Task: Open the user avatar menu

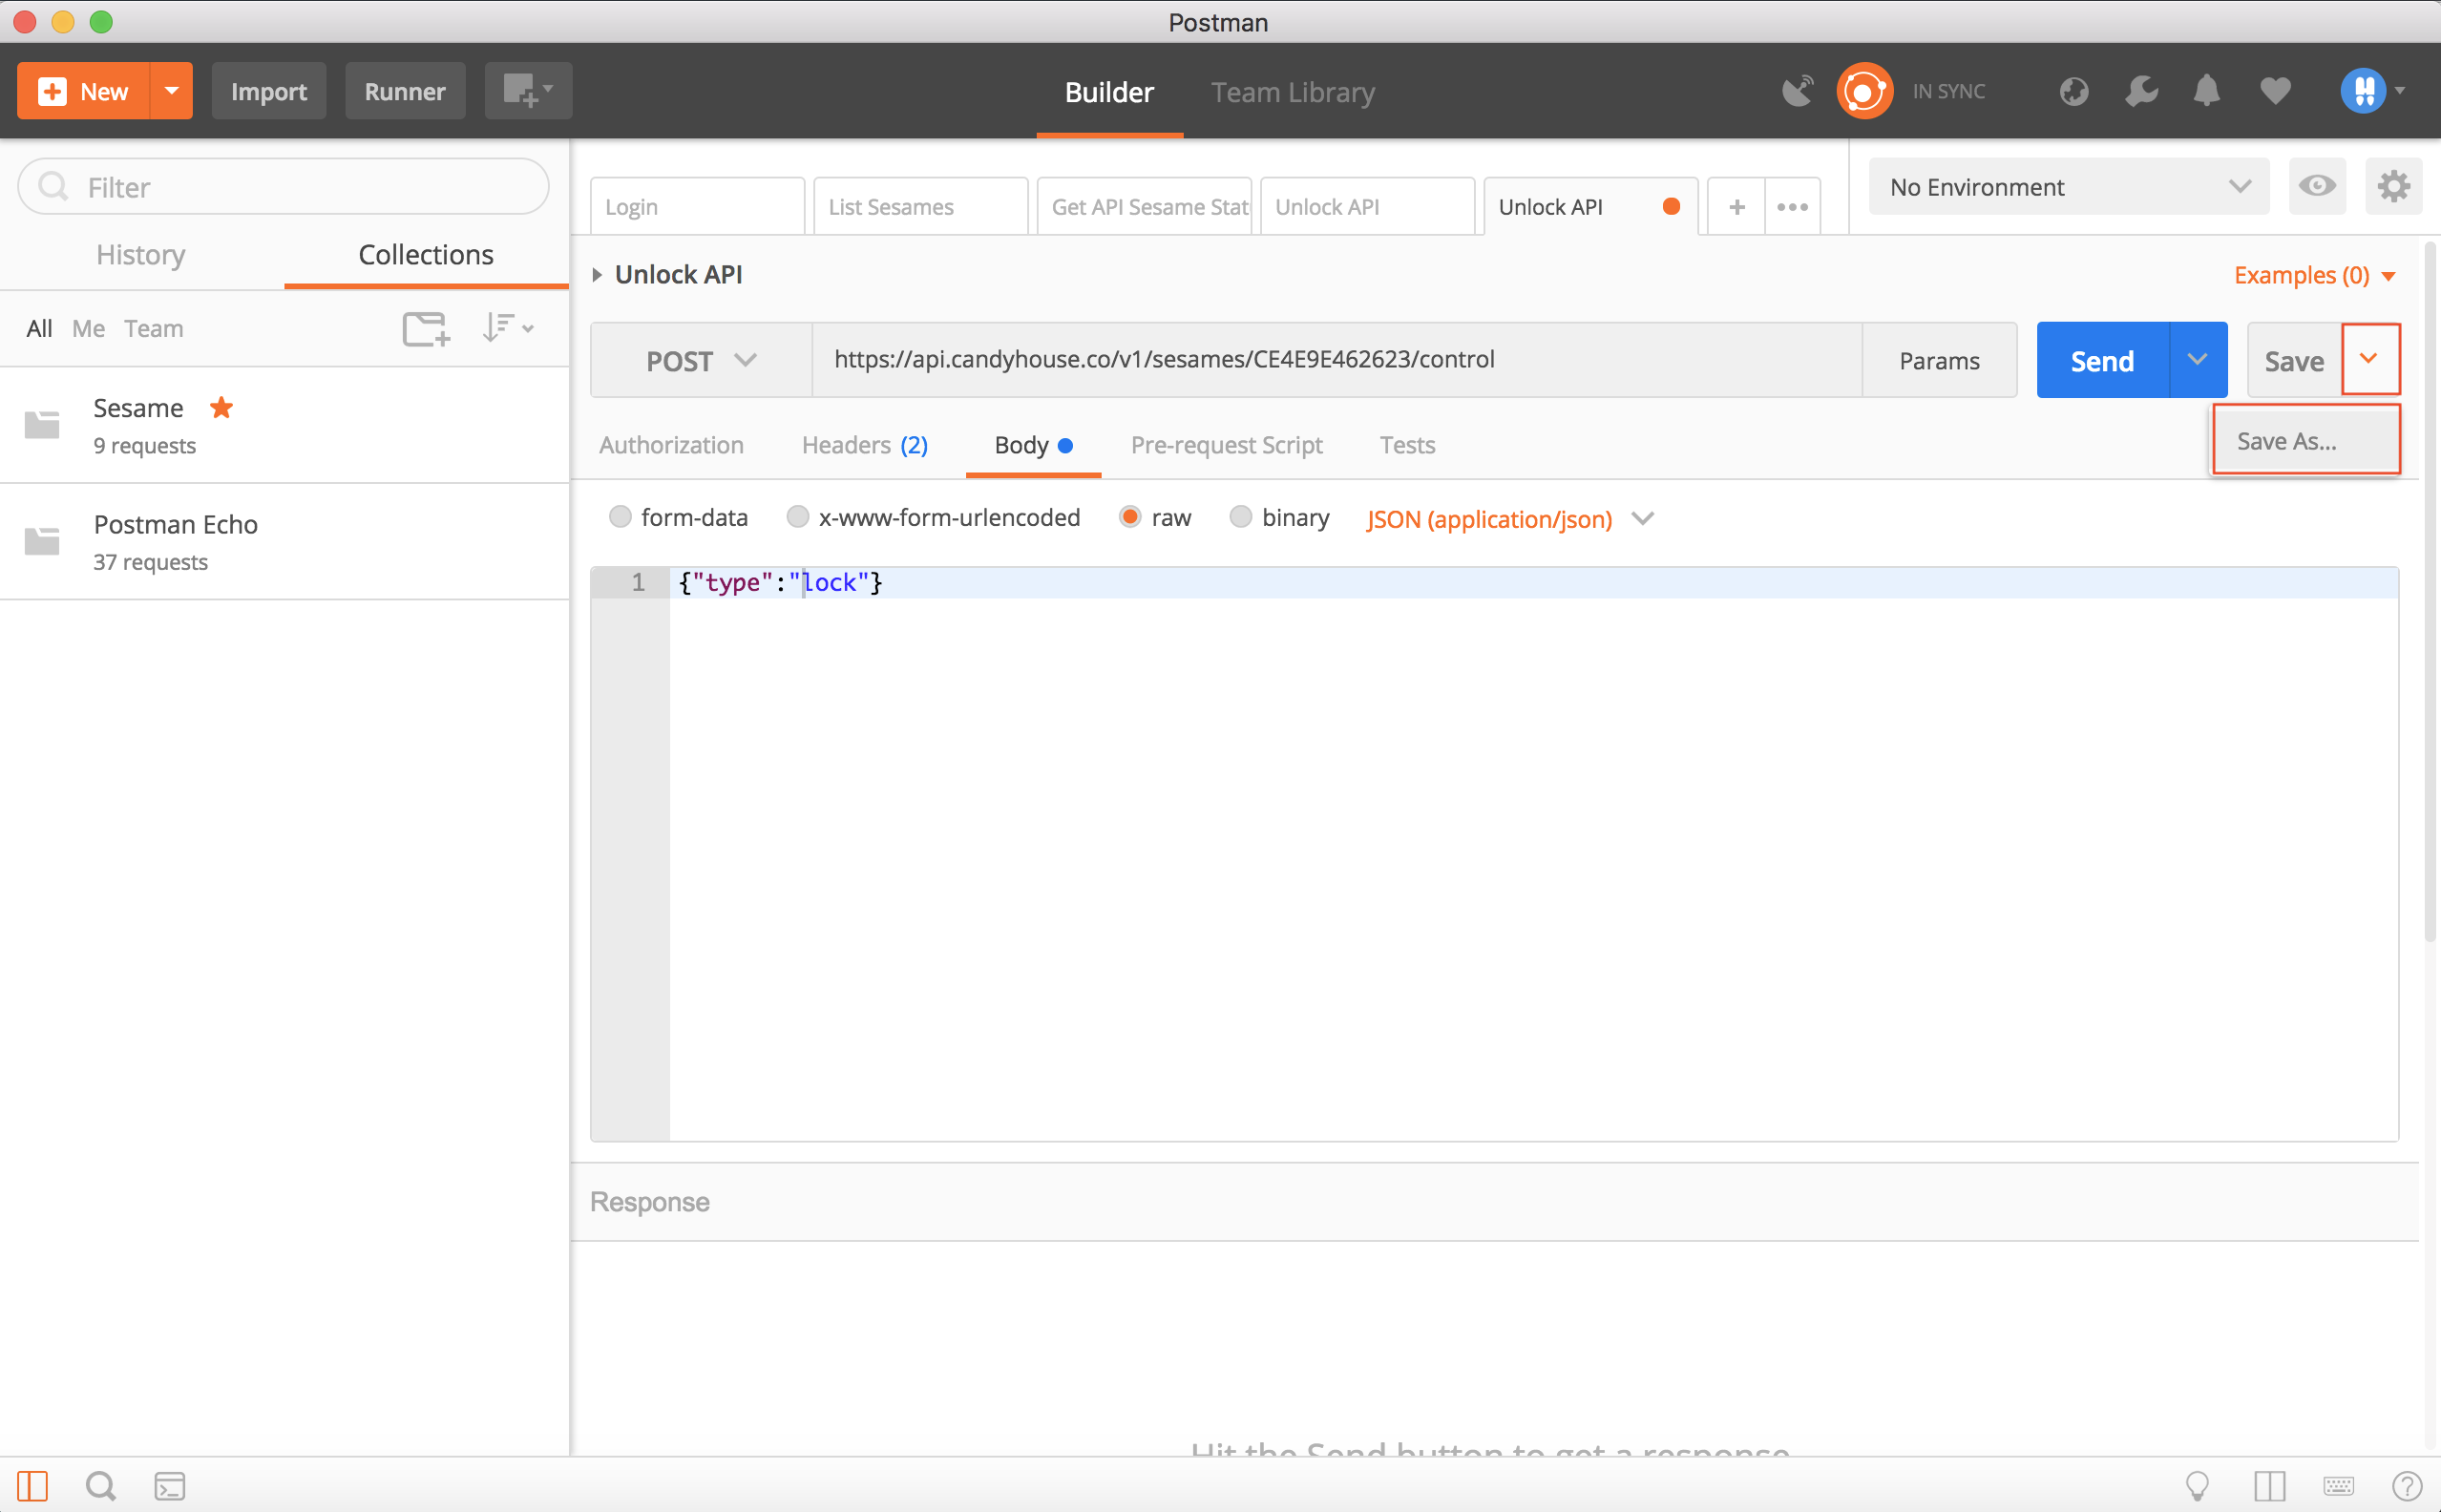Action: coord(2372,91)
